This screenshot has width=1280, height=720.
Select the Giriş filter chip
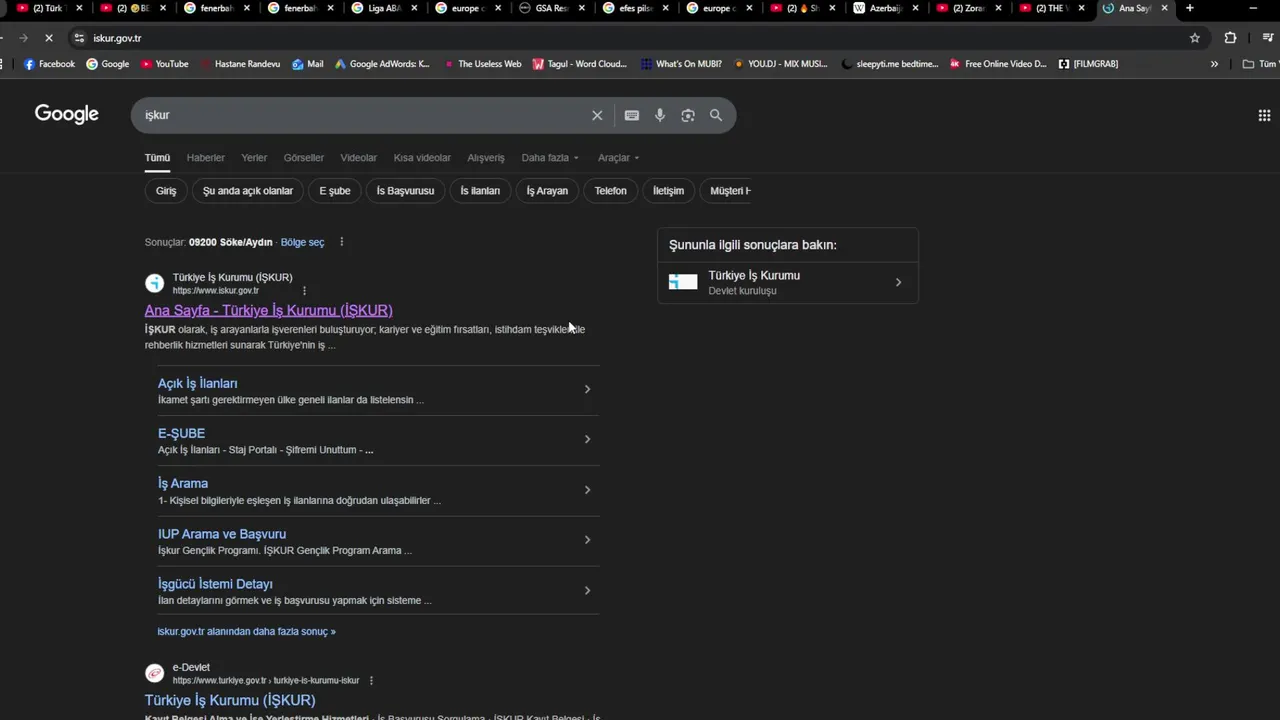[166, 191]
